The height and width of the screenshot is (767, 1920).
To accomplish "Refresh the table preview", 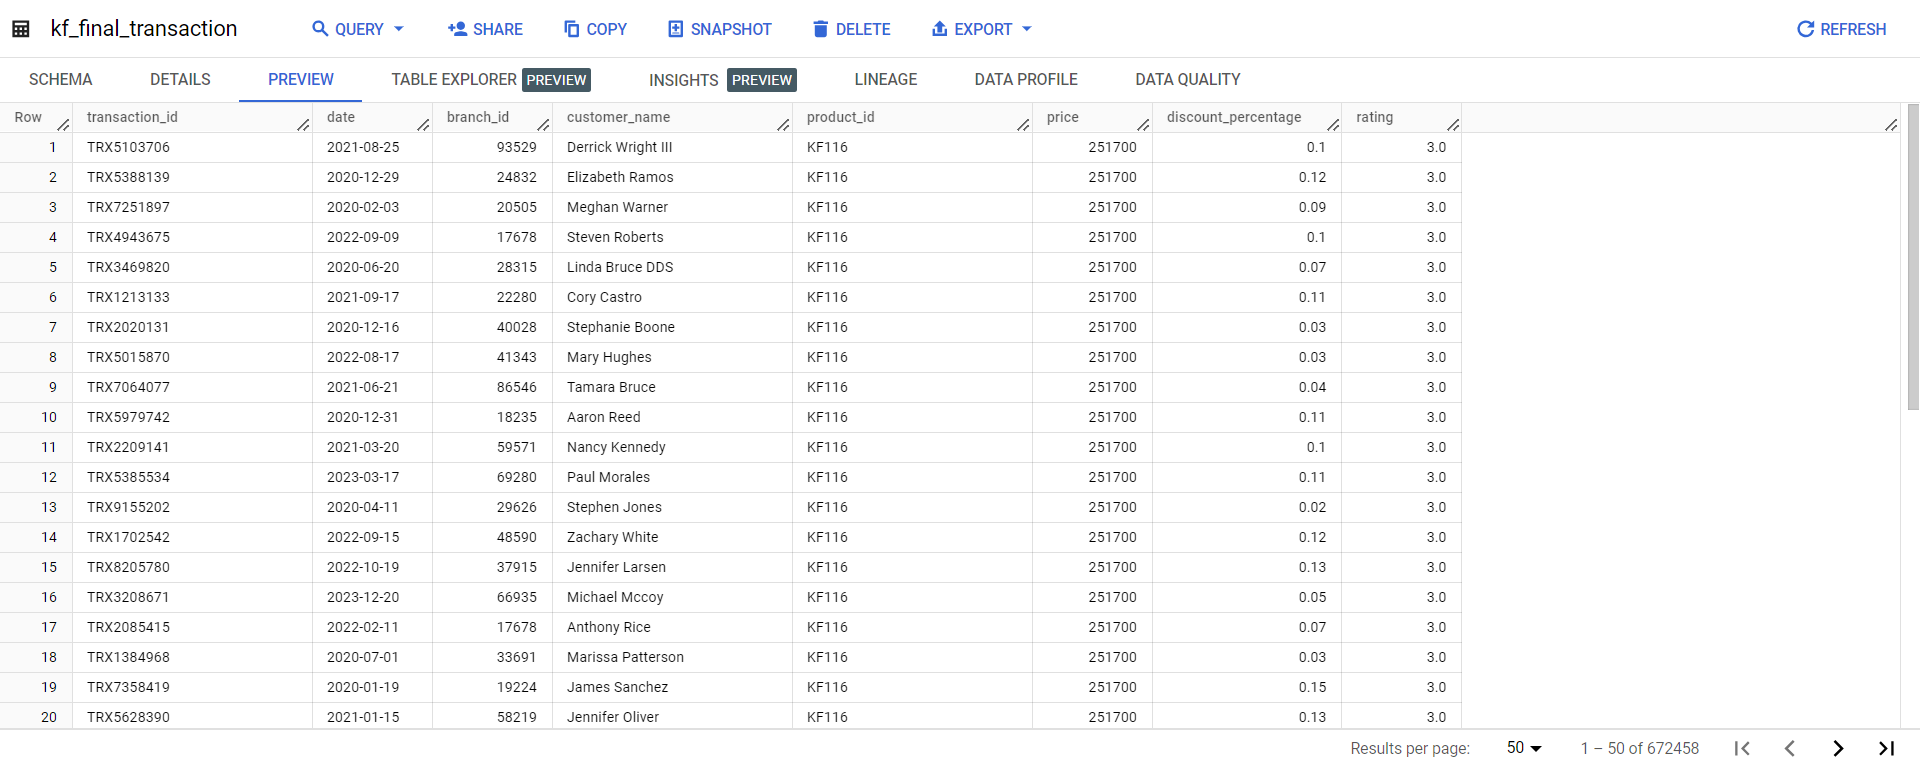I will (x=1841, y=29).
